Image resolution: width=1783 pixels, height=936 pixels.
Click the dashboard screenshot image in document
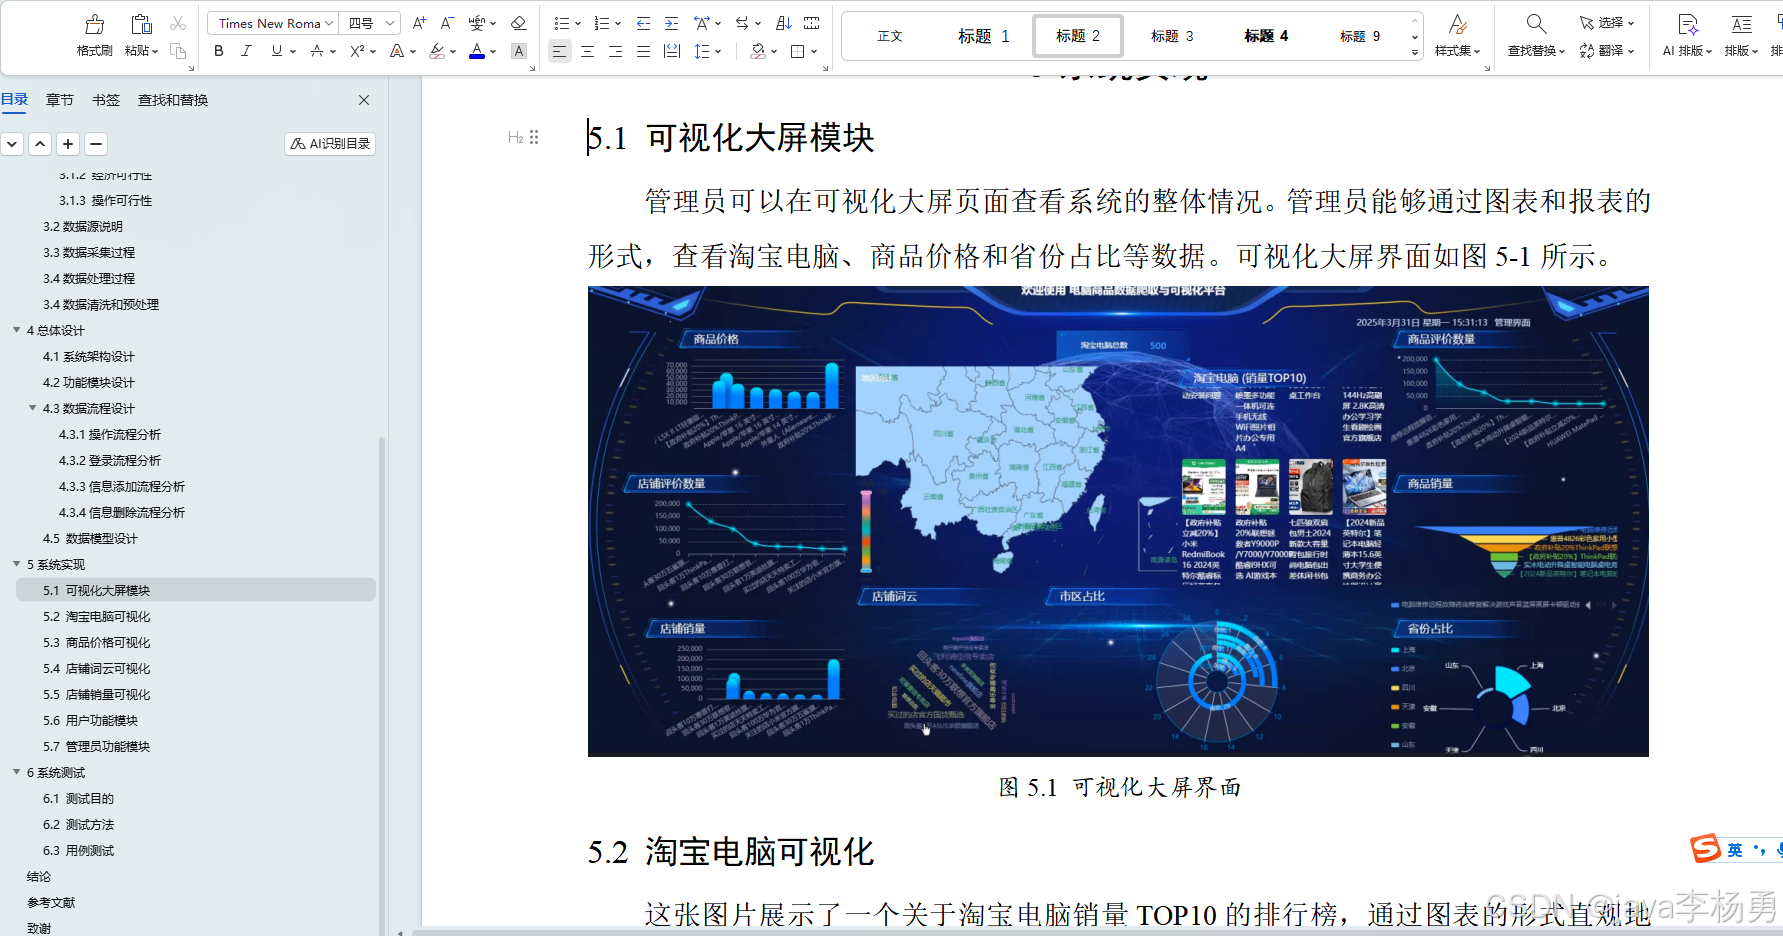[1118, 521]
